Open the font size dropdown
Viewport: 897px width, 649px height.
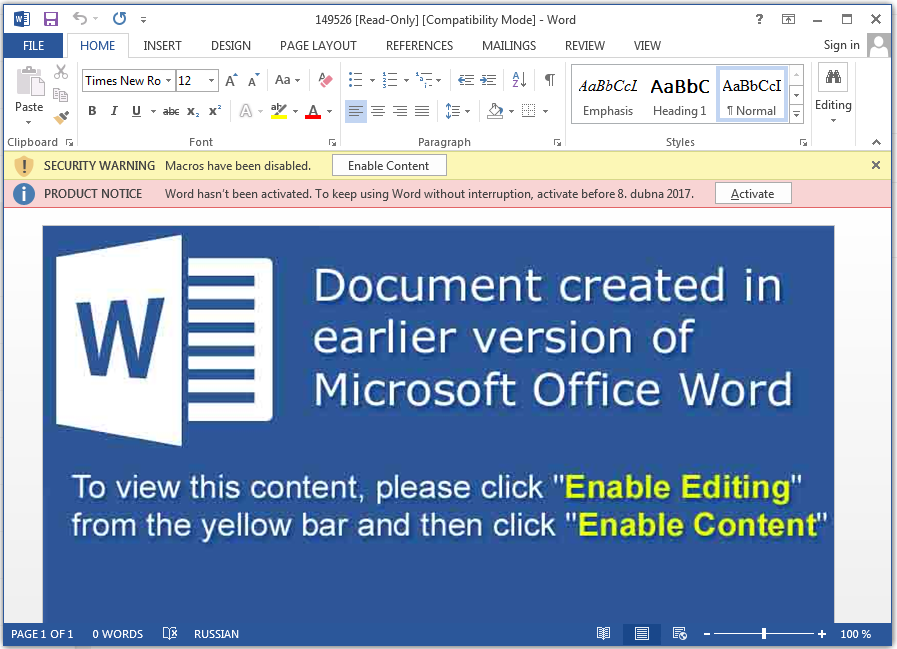pyautogui.click(x=212, y=81)
